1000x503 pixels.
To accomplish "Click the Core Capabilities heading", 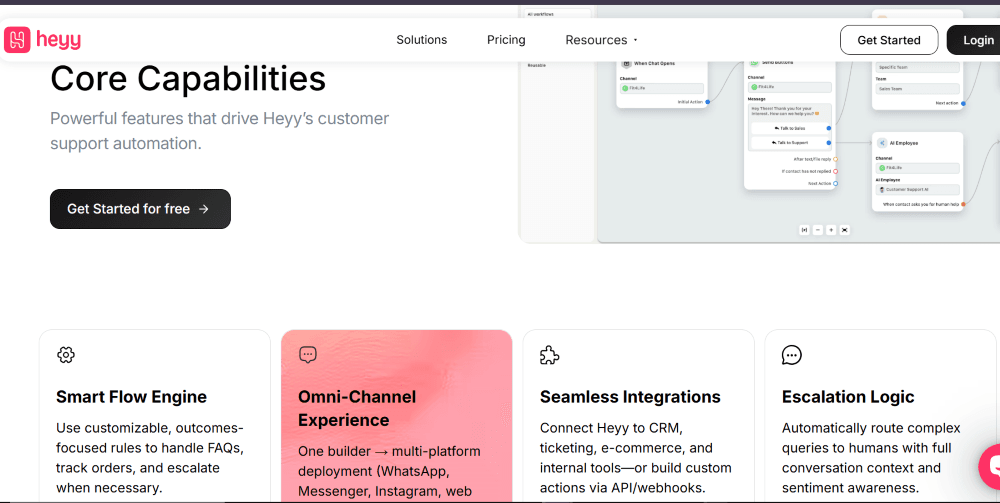I will point(188,79).
